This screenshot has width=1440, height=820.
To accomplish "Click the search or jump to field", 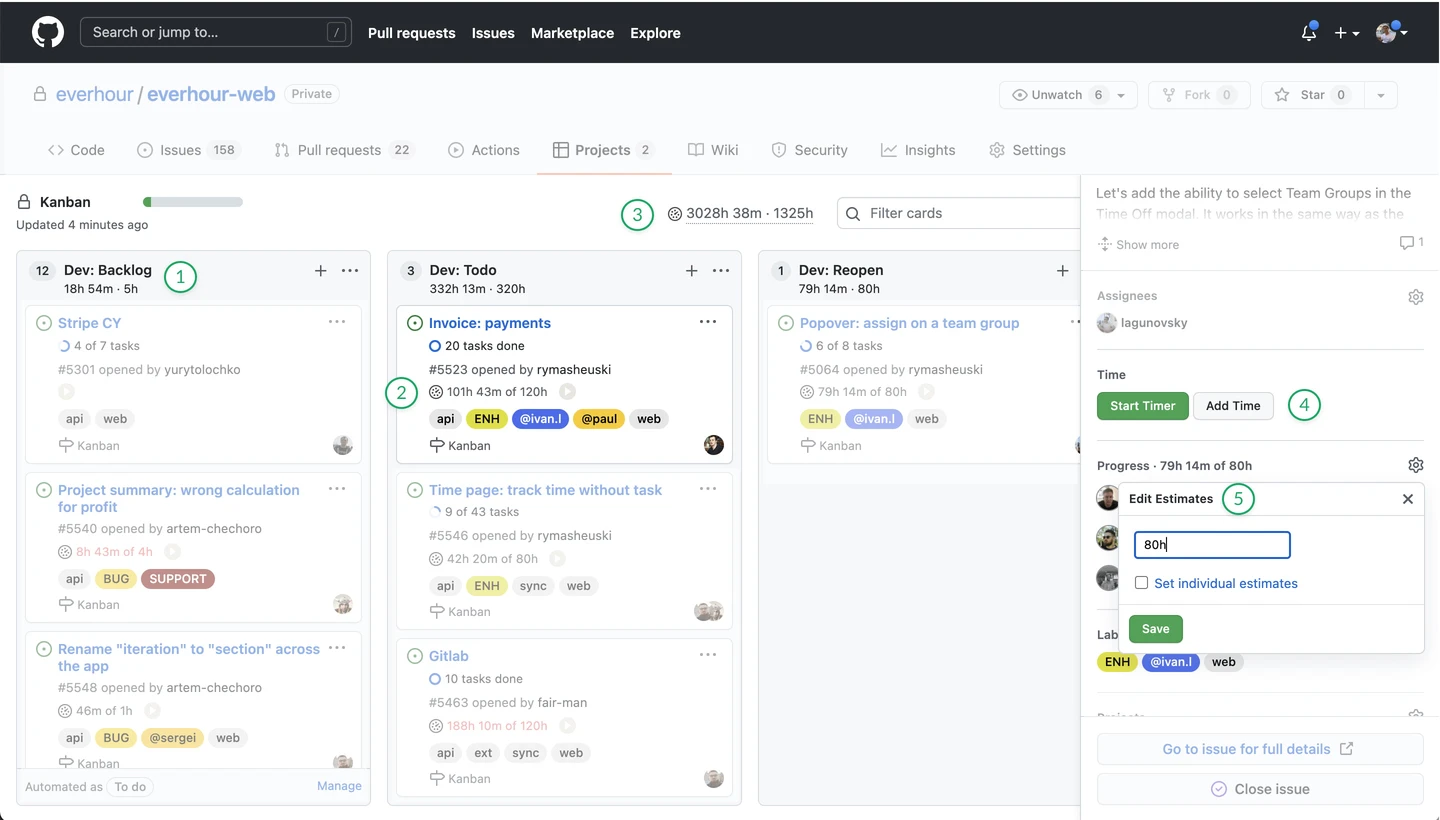I will point(216,32).
